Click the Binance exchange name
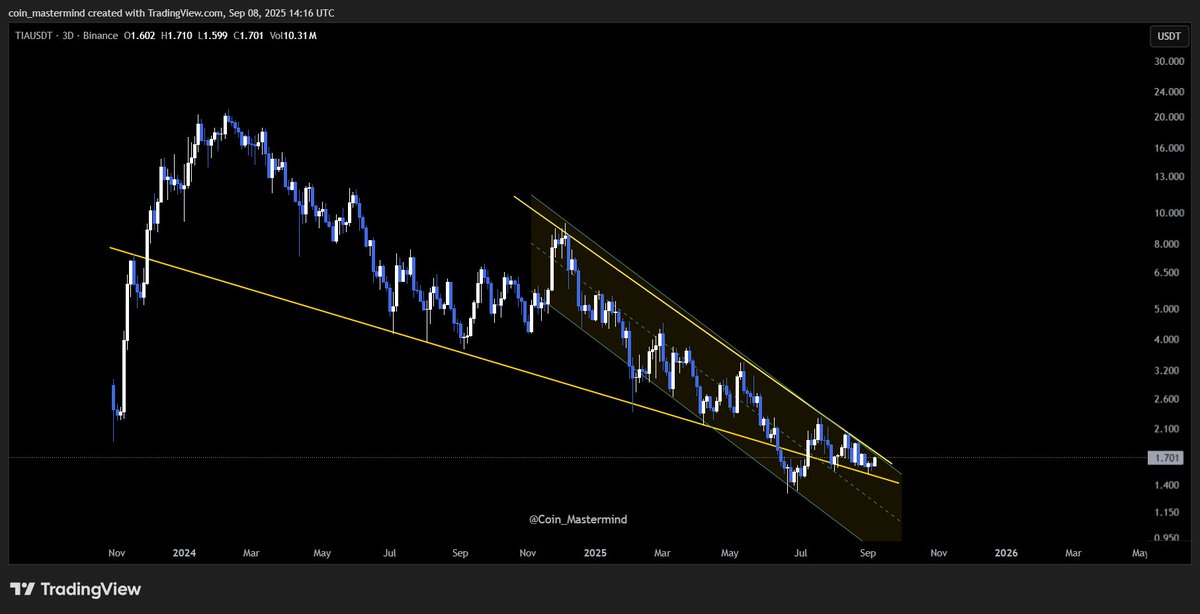 98,36
